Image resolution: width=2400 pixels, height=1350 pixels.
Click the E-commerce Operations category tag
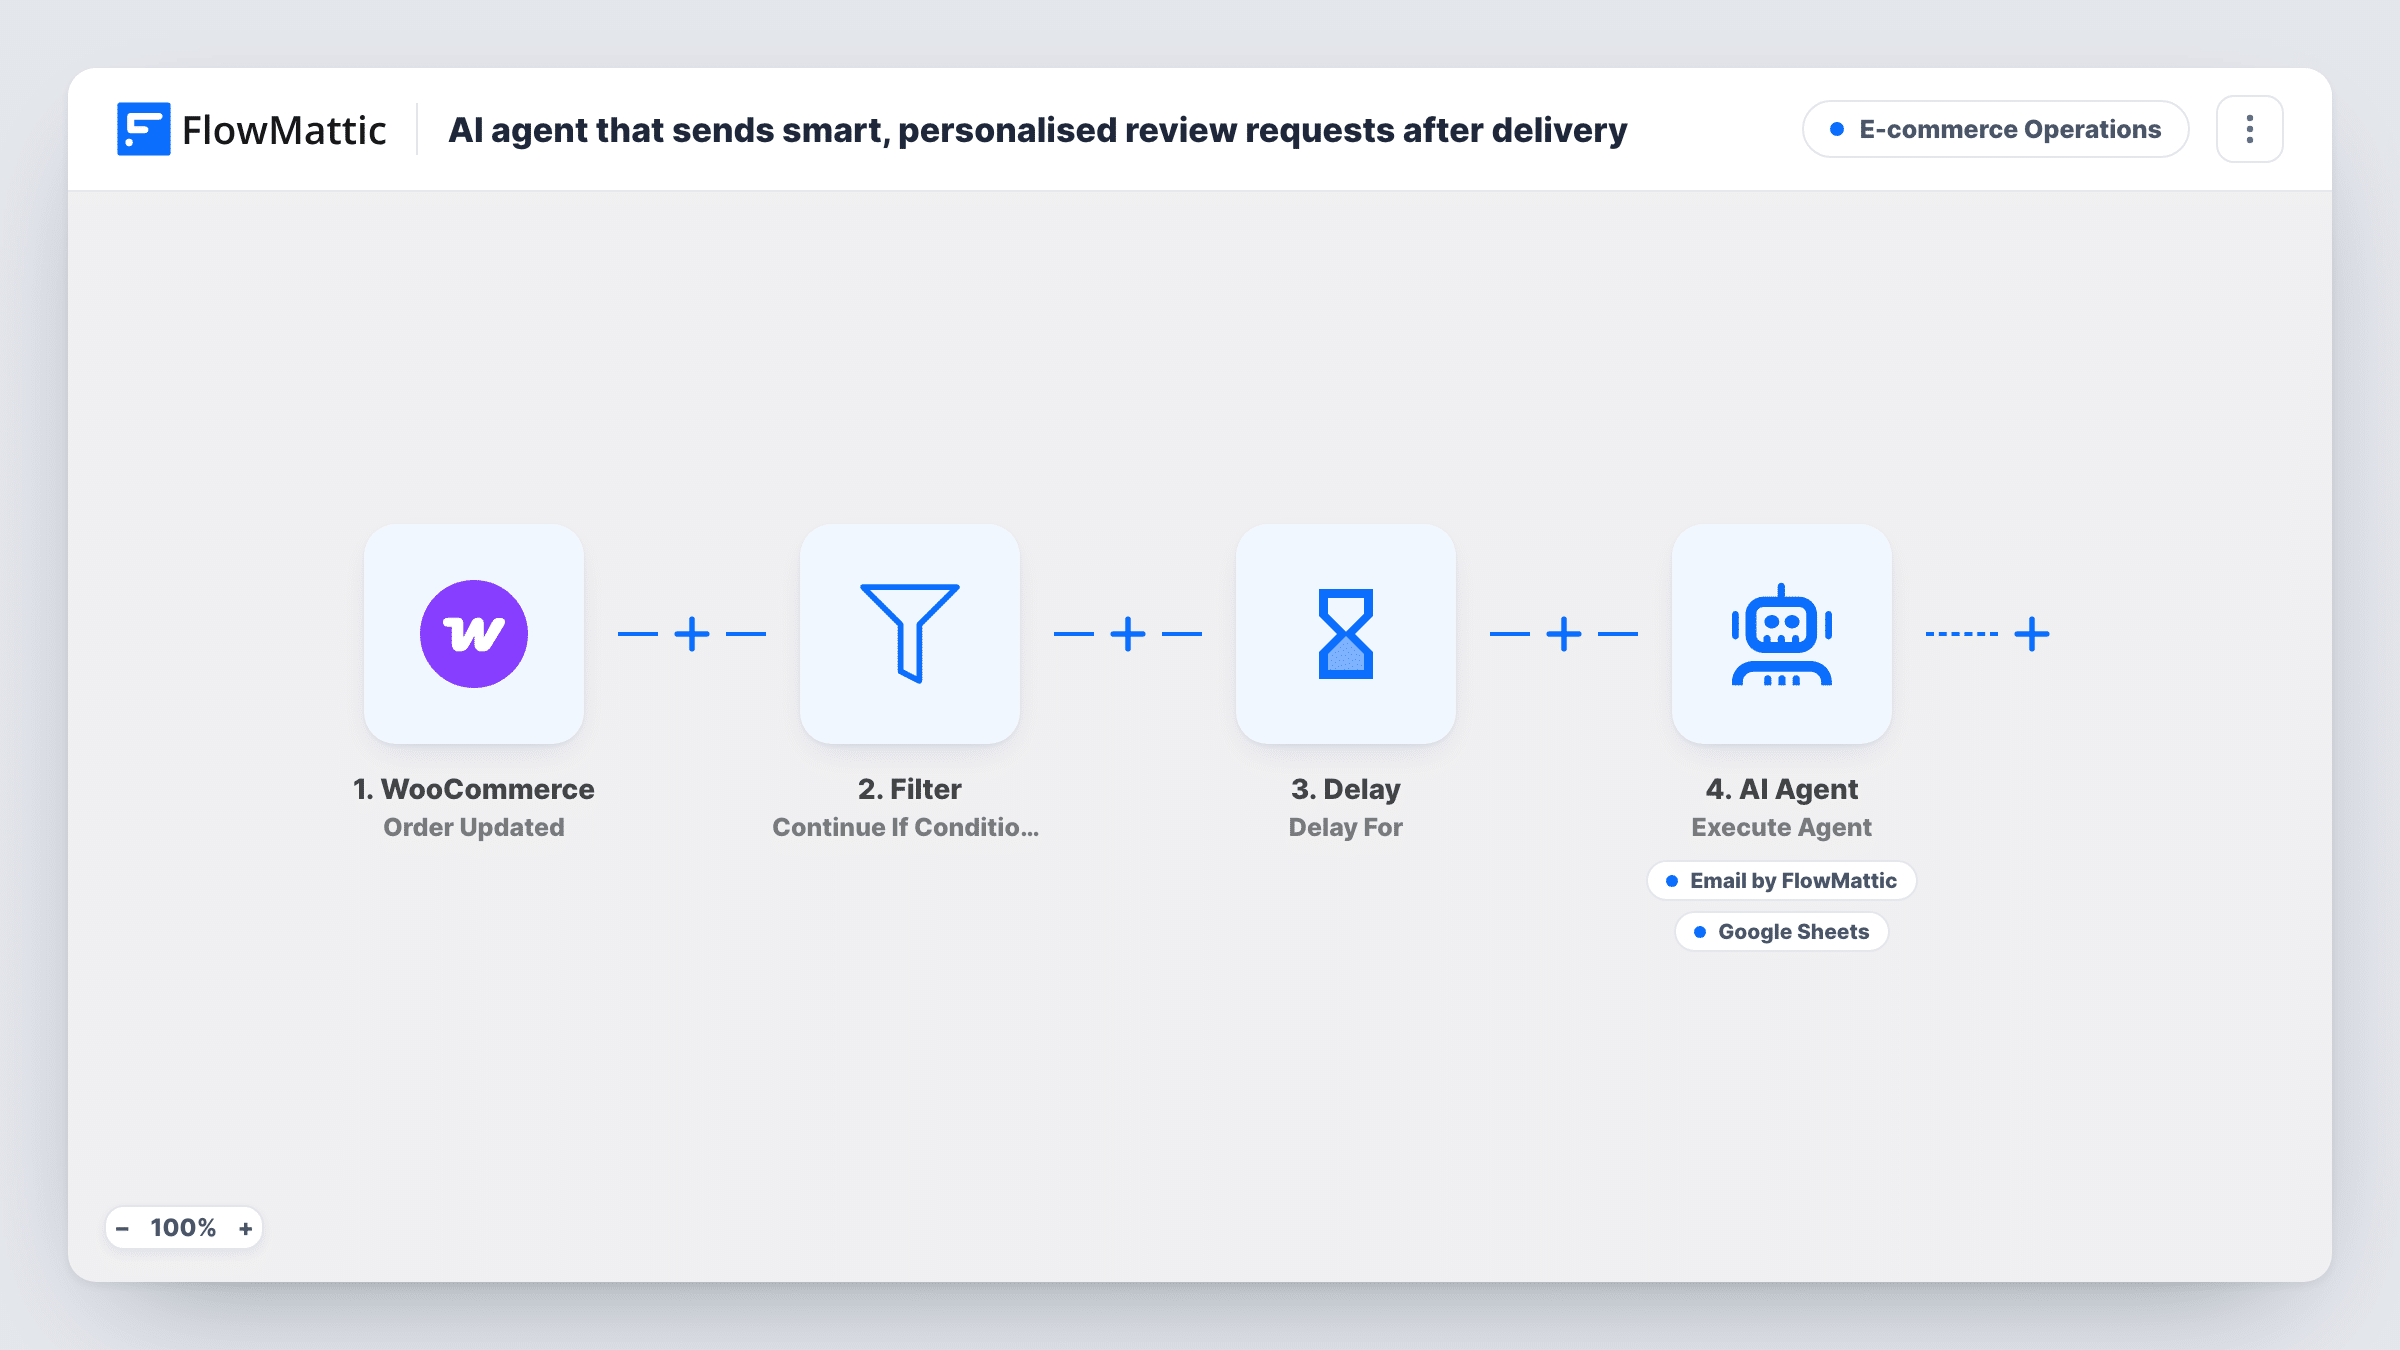[1996, 129]
